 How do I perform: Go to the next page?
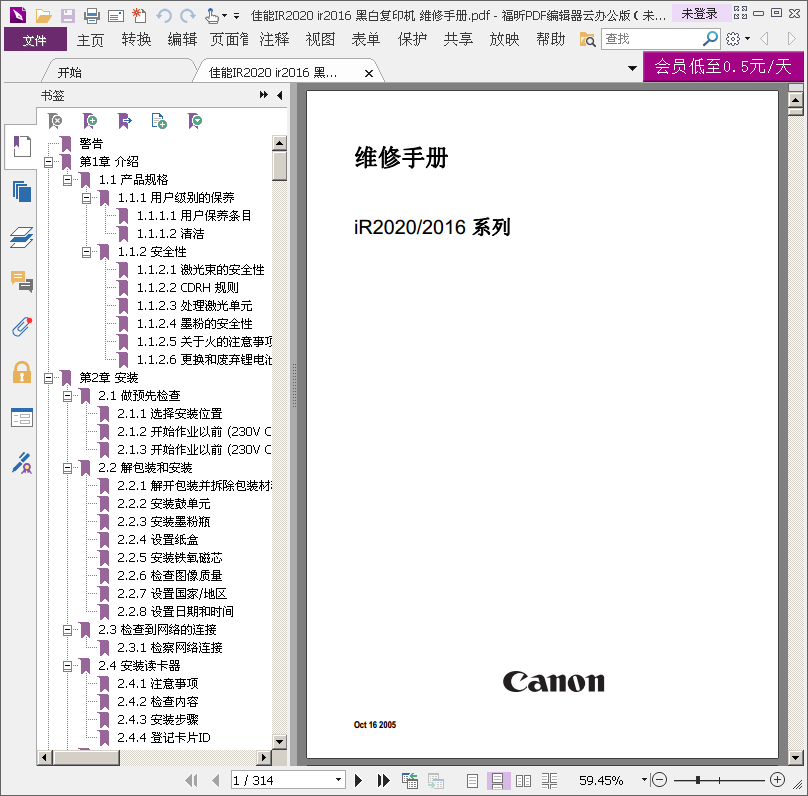tap(359, 780)
